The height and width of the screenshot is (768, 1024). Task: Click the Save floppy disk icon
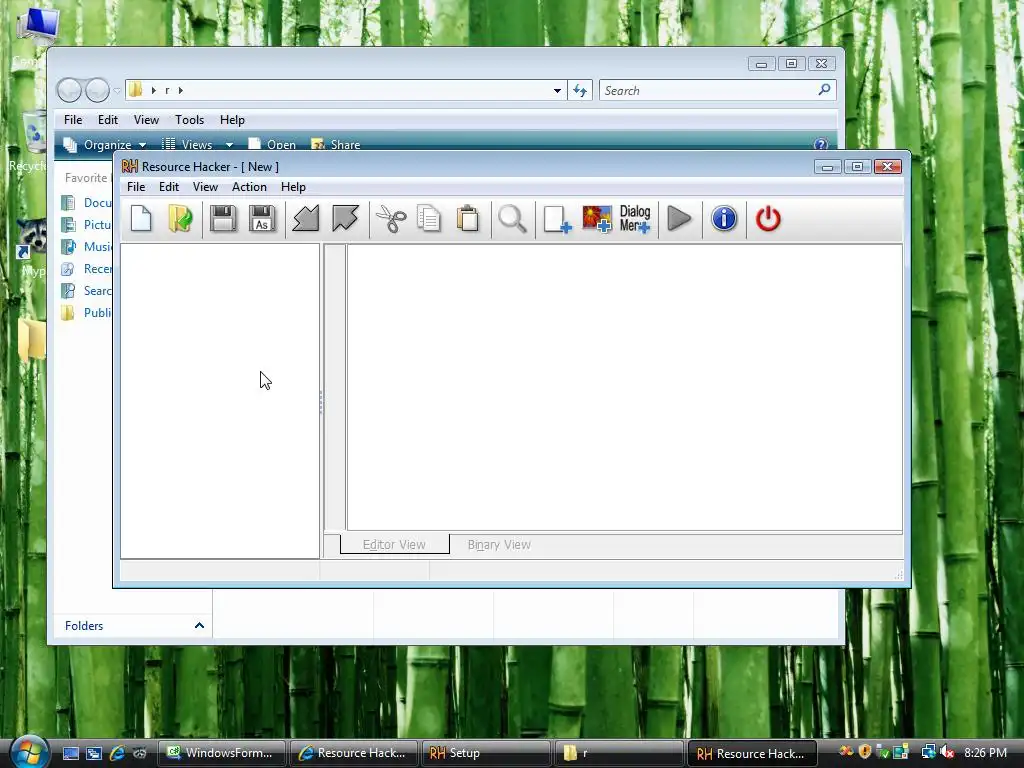[x=223, y=219]
